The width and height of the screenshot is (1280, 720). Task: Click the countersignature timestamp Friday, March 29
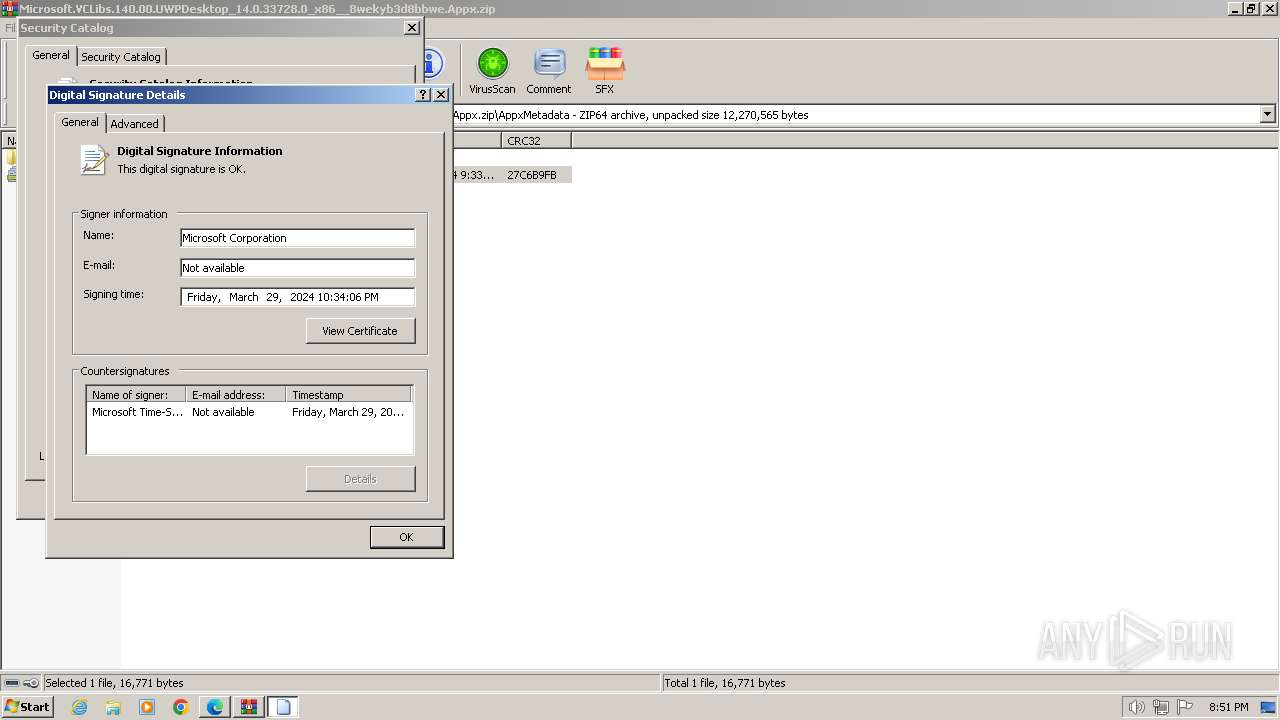pyautogui.click(x=348, y=412)
